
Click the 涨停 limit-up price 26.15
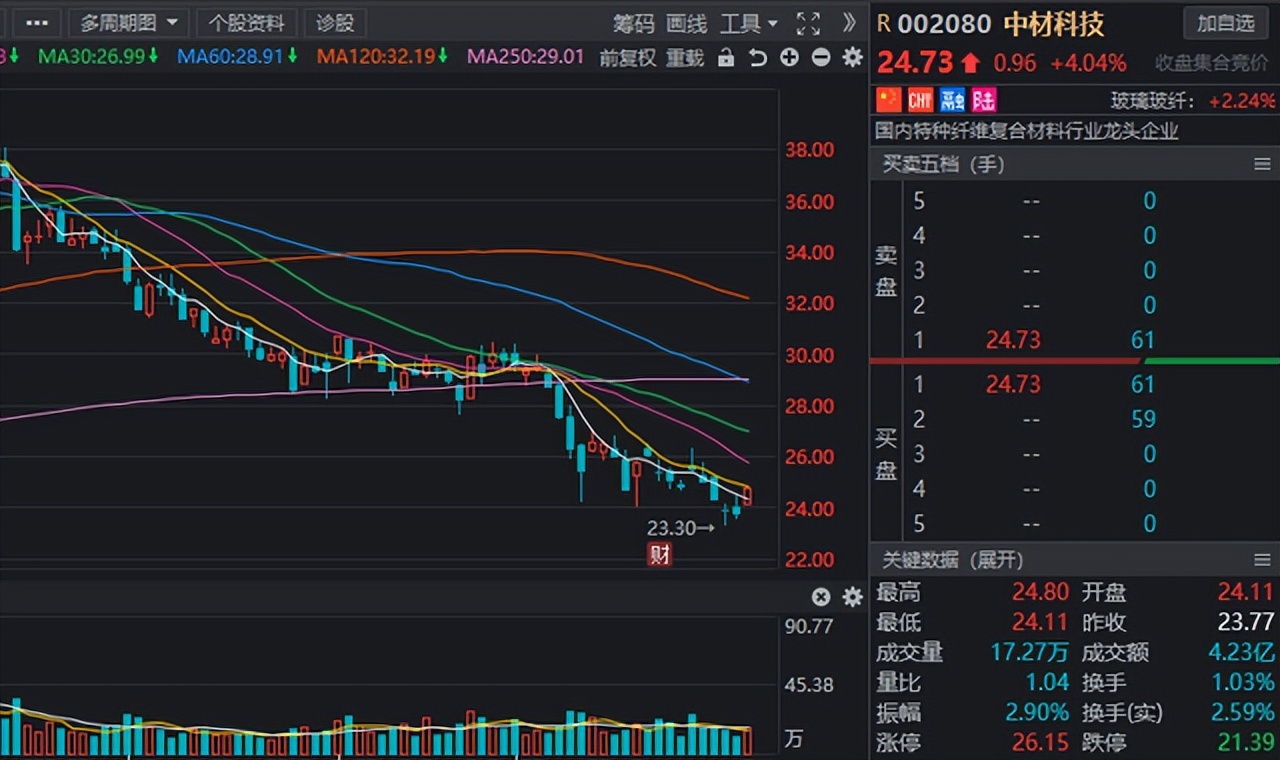pyautogui.click(x=1040, y=743)
